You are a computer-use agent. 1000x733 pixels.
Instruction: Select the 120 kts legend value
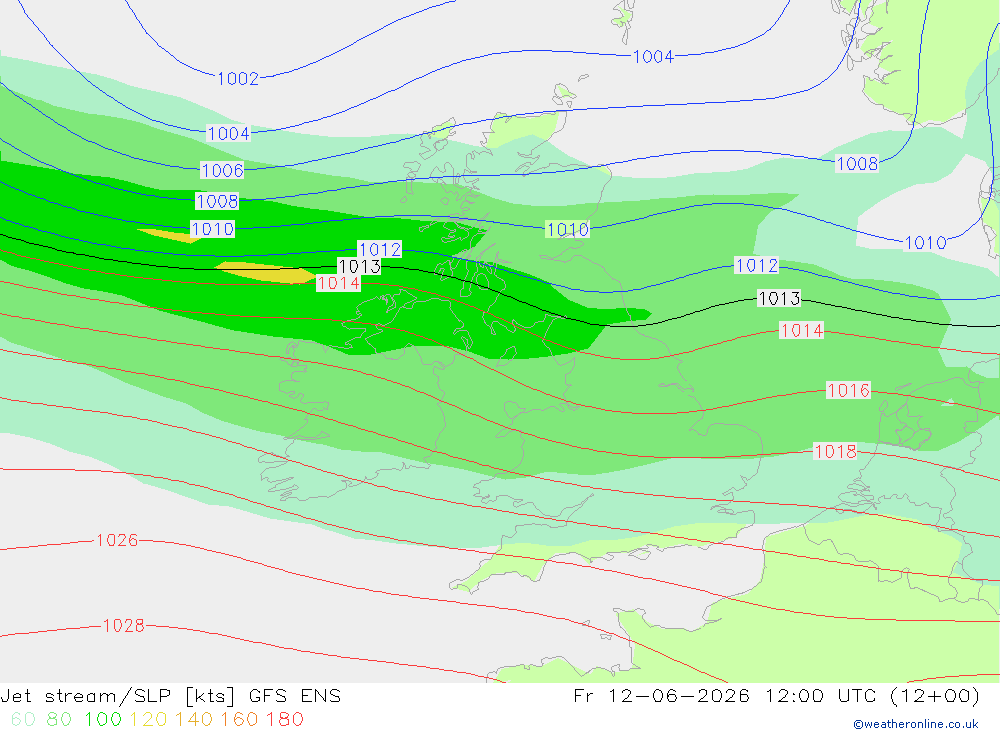pos(149,719)
